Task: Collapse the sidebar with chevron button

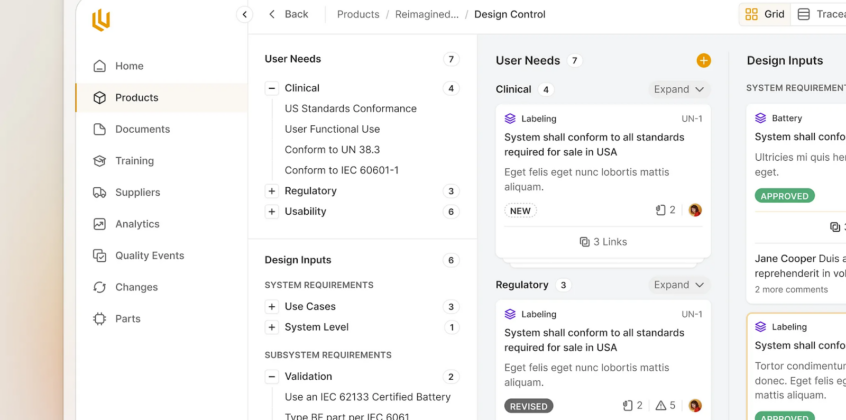Action: point(244,14)
